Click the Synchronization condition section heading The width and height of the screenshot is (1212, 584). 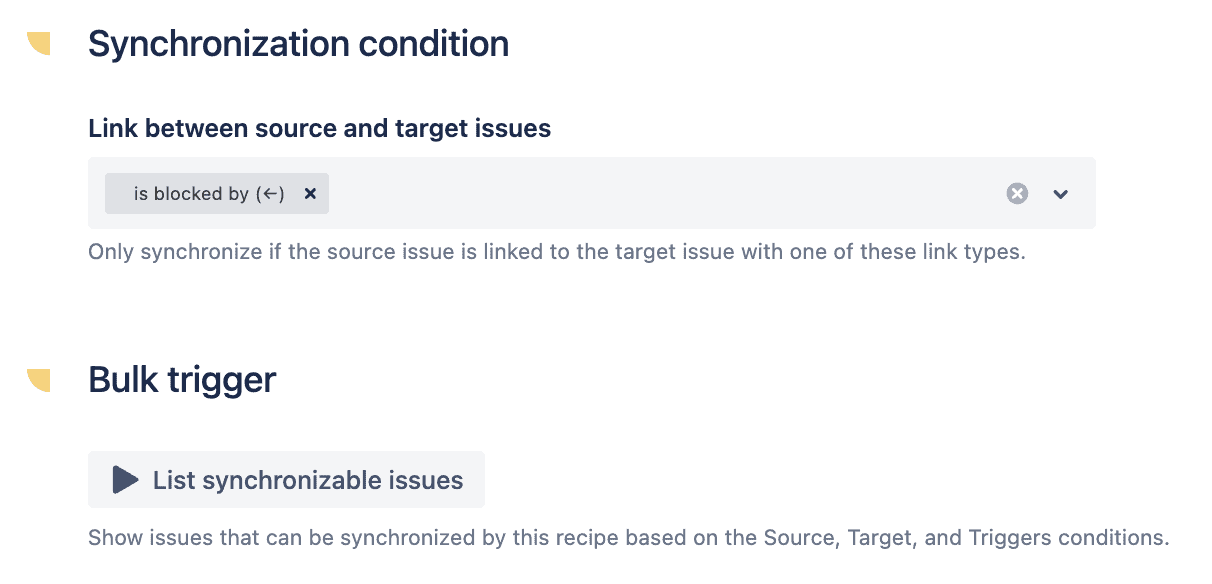(298, 43)
